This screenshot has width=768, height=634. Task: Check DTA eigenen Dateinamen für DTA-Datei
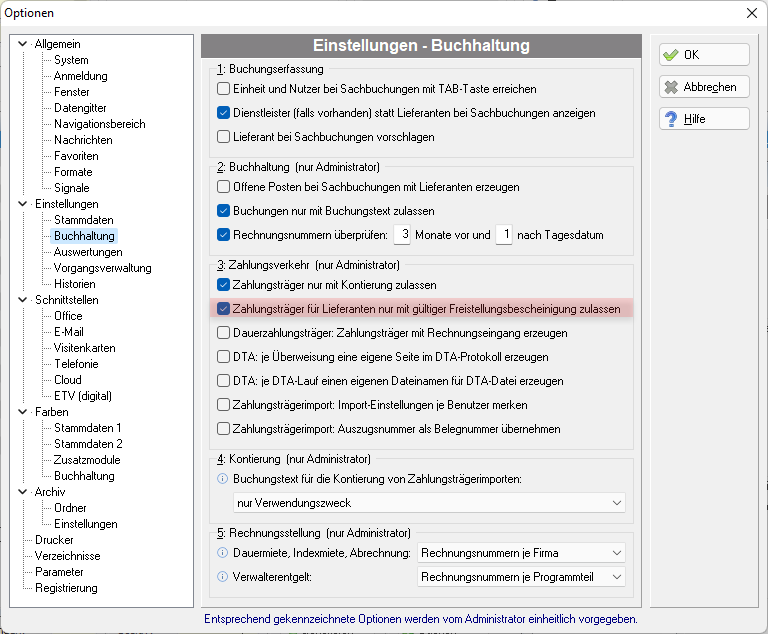pyautogui.click(x=223, y=381)
